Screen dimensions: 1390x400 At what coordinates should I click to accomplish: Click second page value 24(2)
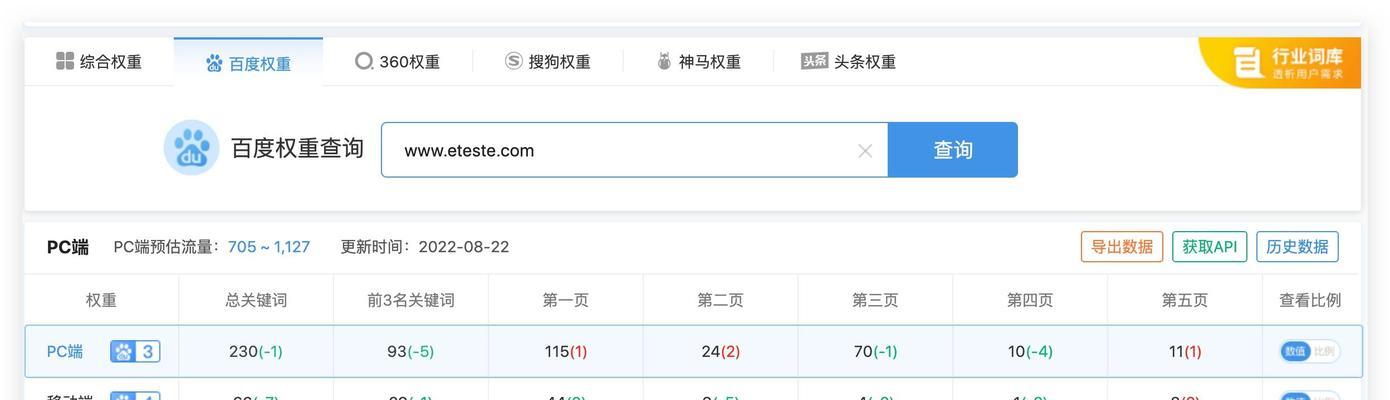click(720, 351)
